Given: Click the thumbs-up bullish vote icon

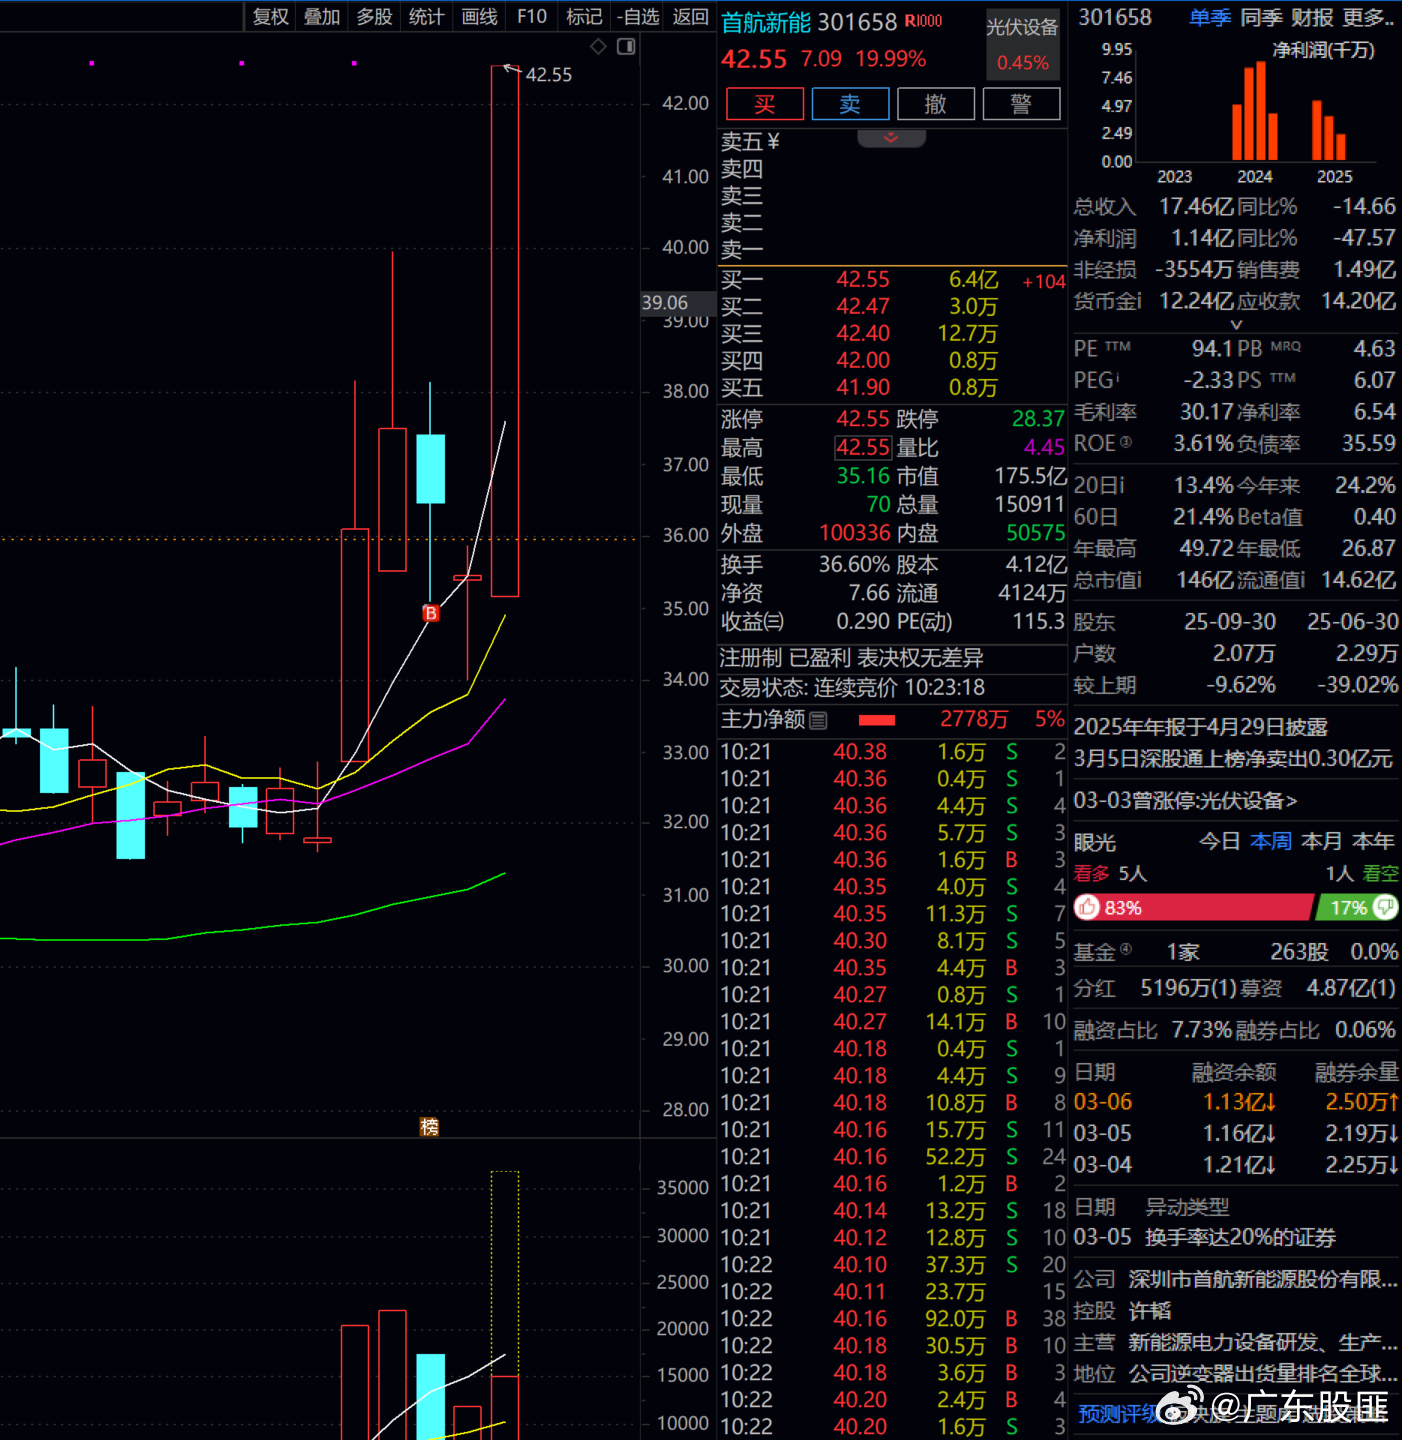Looking at the screenshot, I should pos(1087,907).
